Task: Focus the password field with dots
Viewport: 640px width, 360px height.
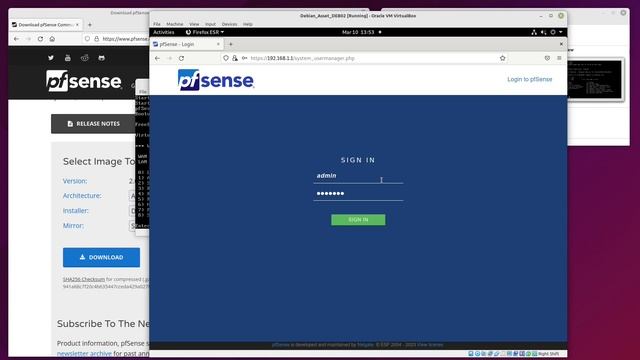Action: coord(358,193)
